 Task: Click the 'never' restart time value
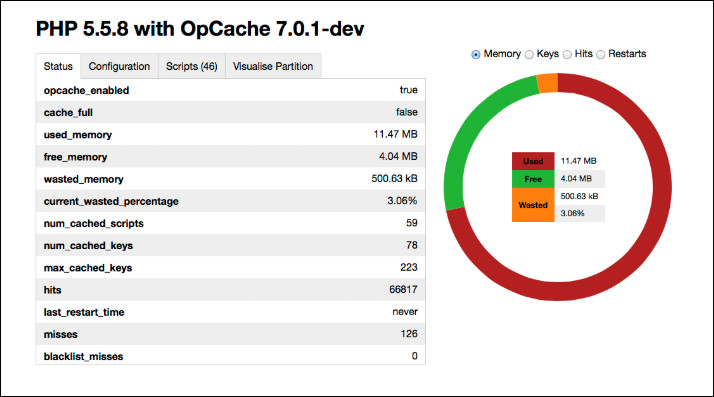(405, 312)
